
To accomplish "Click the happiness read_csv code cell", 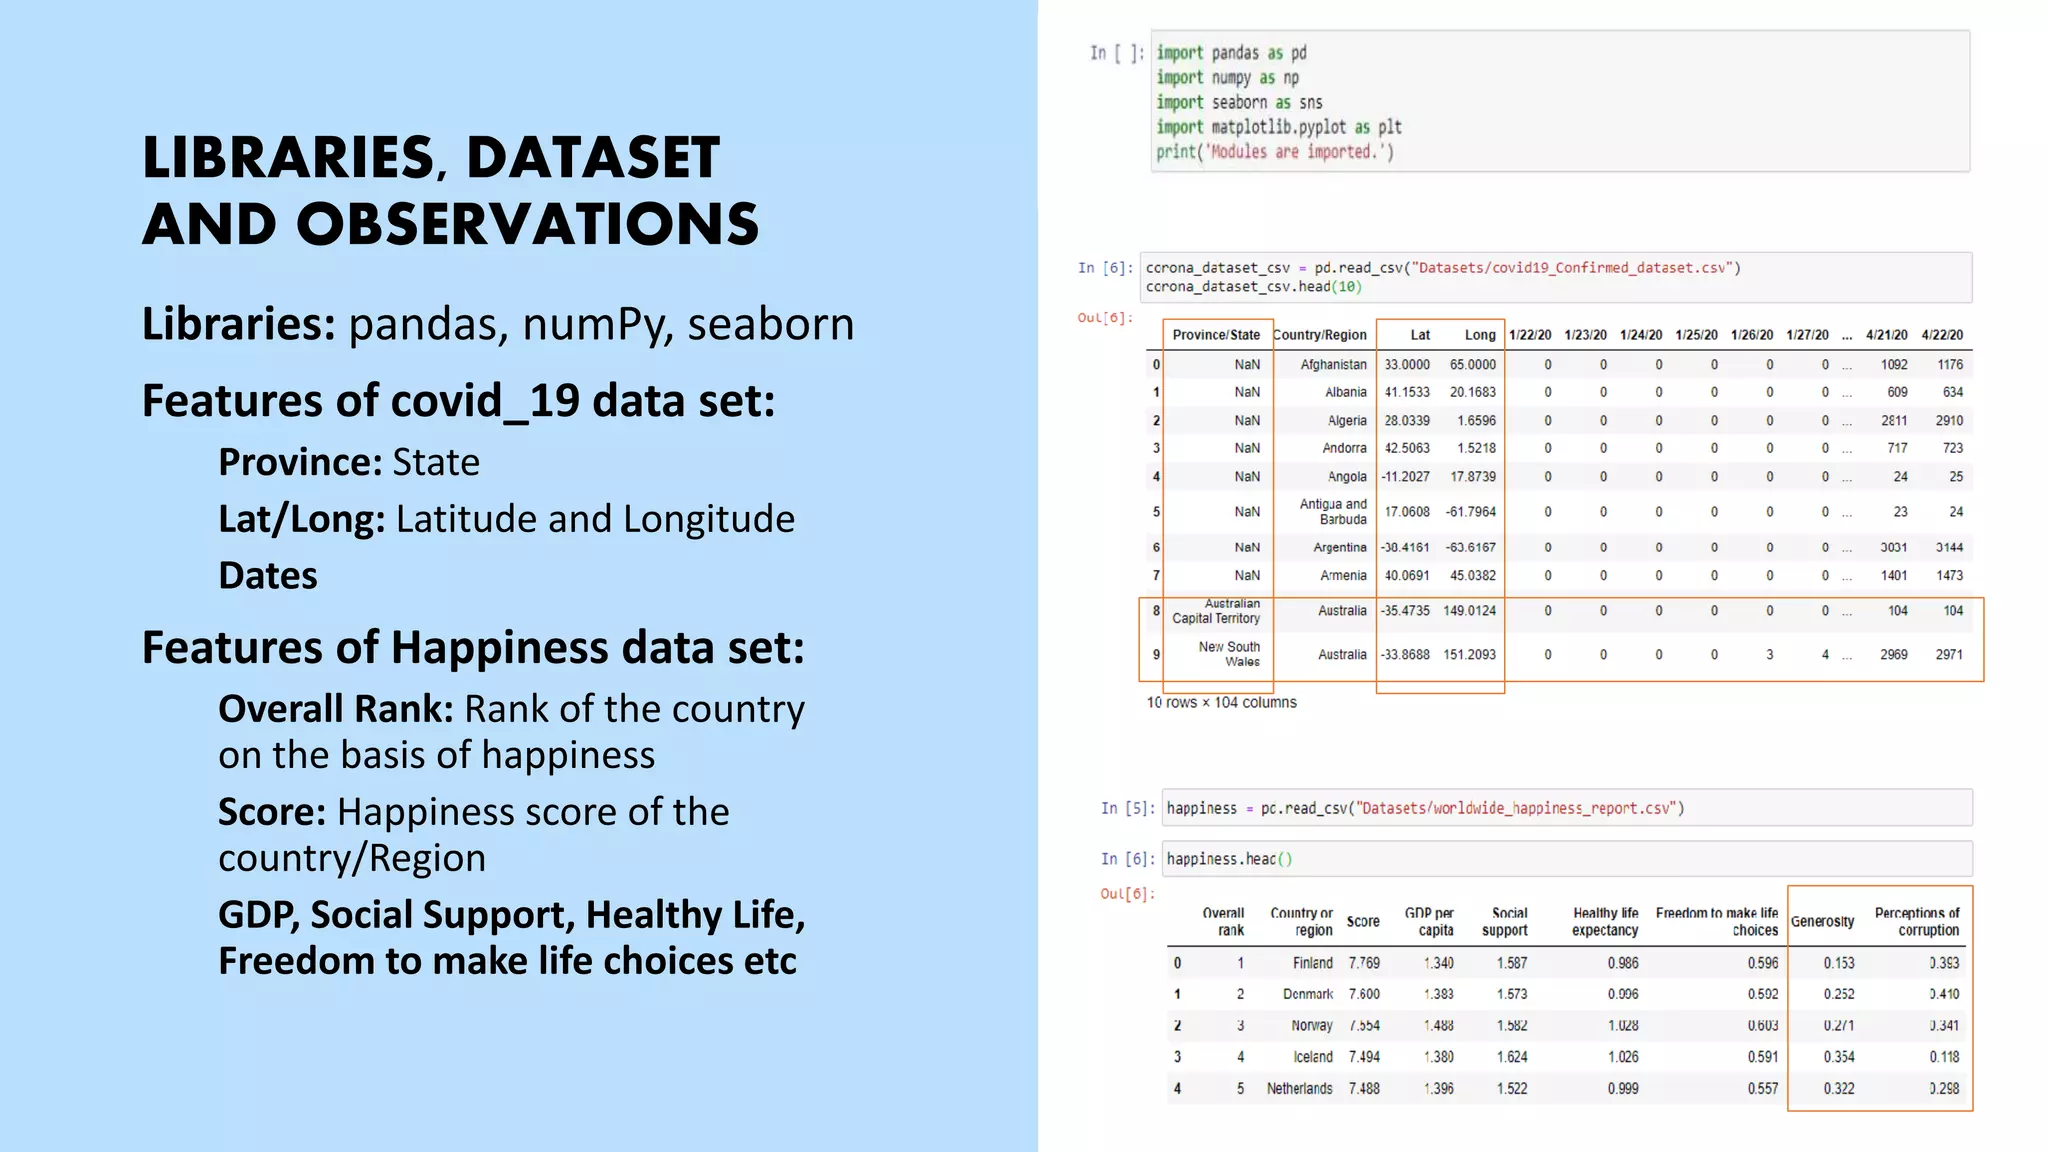I will pyautogui.click(x=1567, y=808).
